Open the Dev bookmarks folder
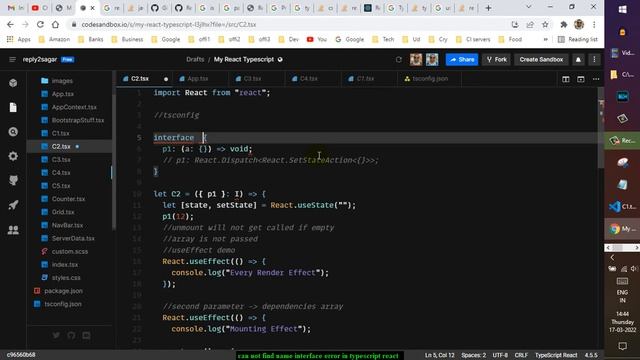Viewport: 640px width, 360px height. click(289, 40)
